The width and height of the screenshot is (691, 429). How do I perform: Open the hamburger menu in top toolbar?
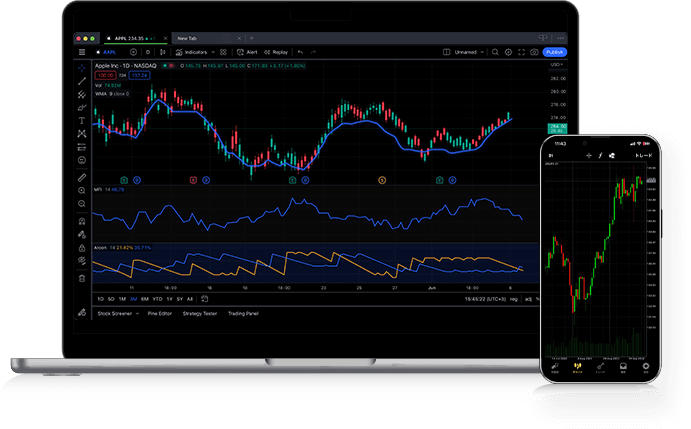point(81,51)
